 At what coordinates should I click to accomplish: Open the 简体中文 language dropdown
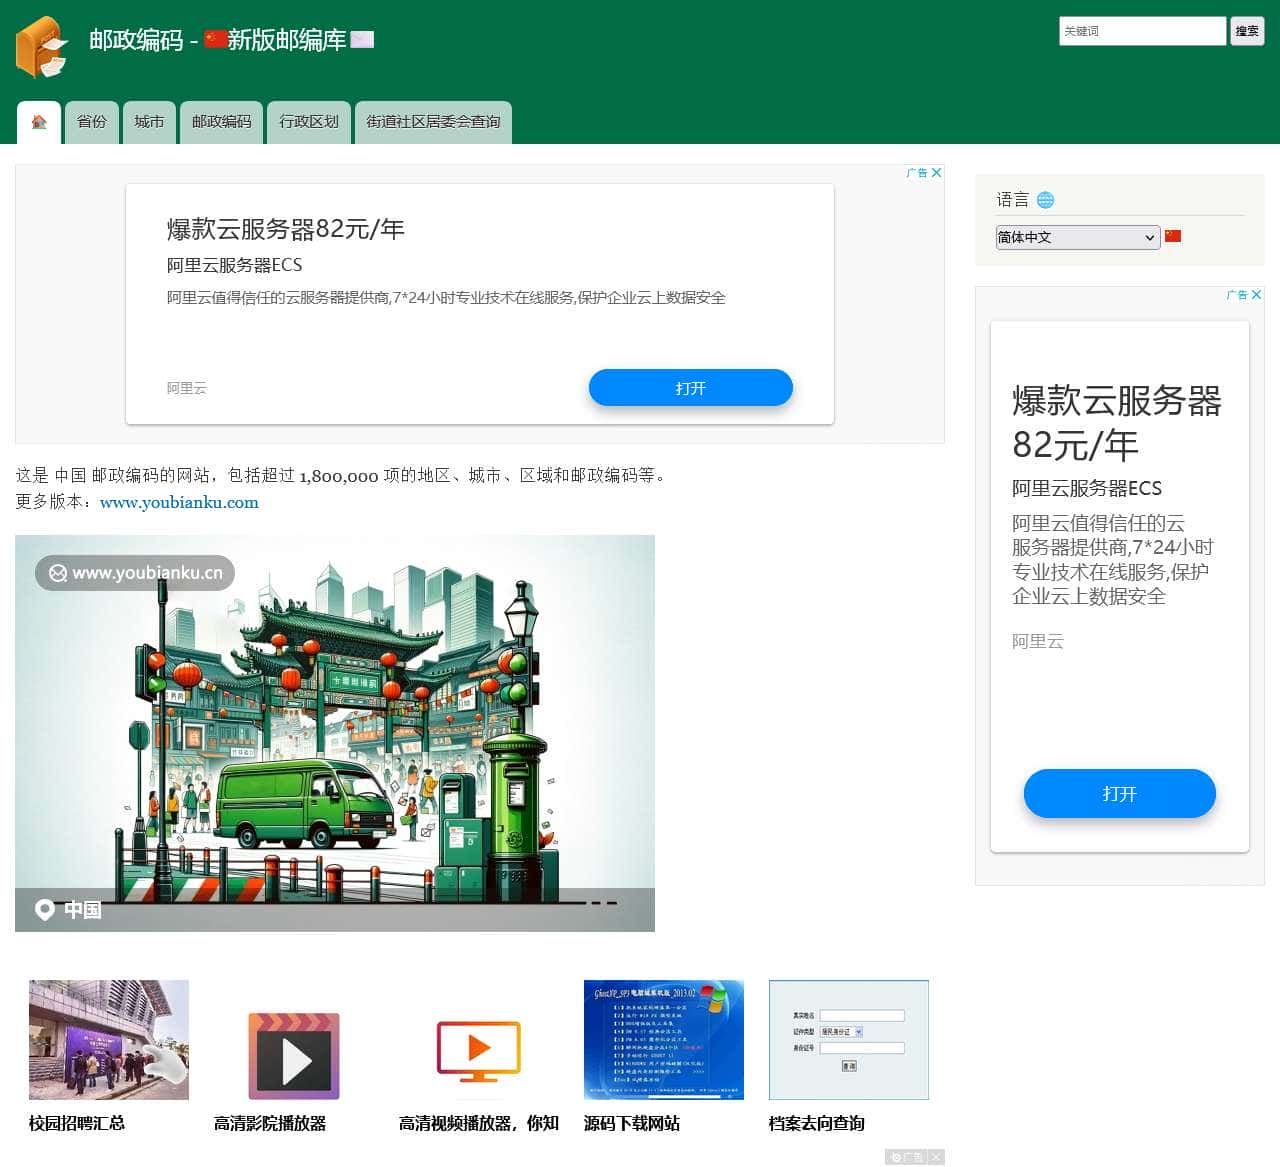tap(1077, 237)
